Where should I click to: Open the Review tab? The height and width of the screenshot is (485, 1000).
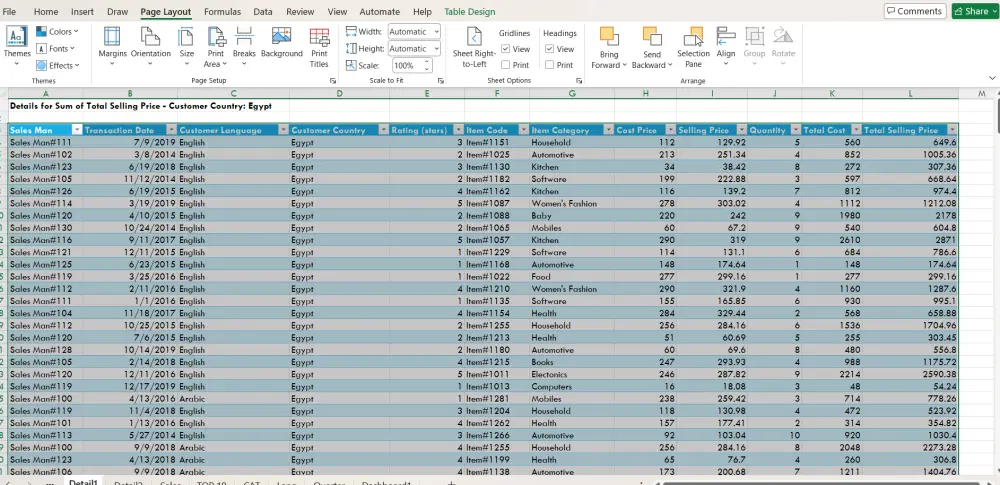300,11
